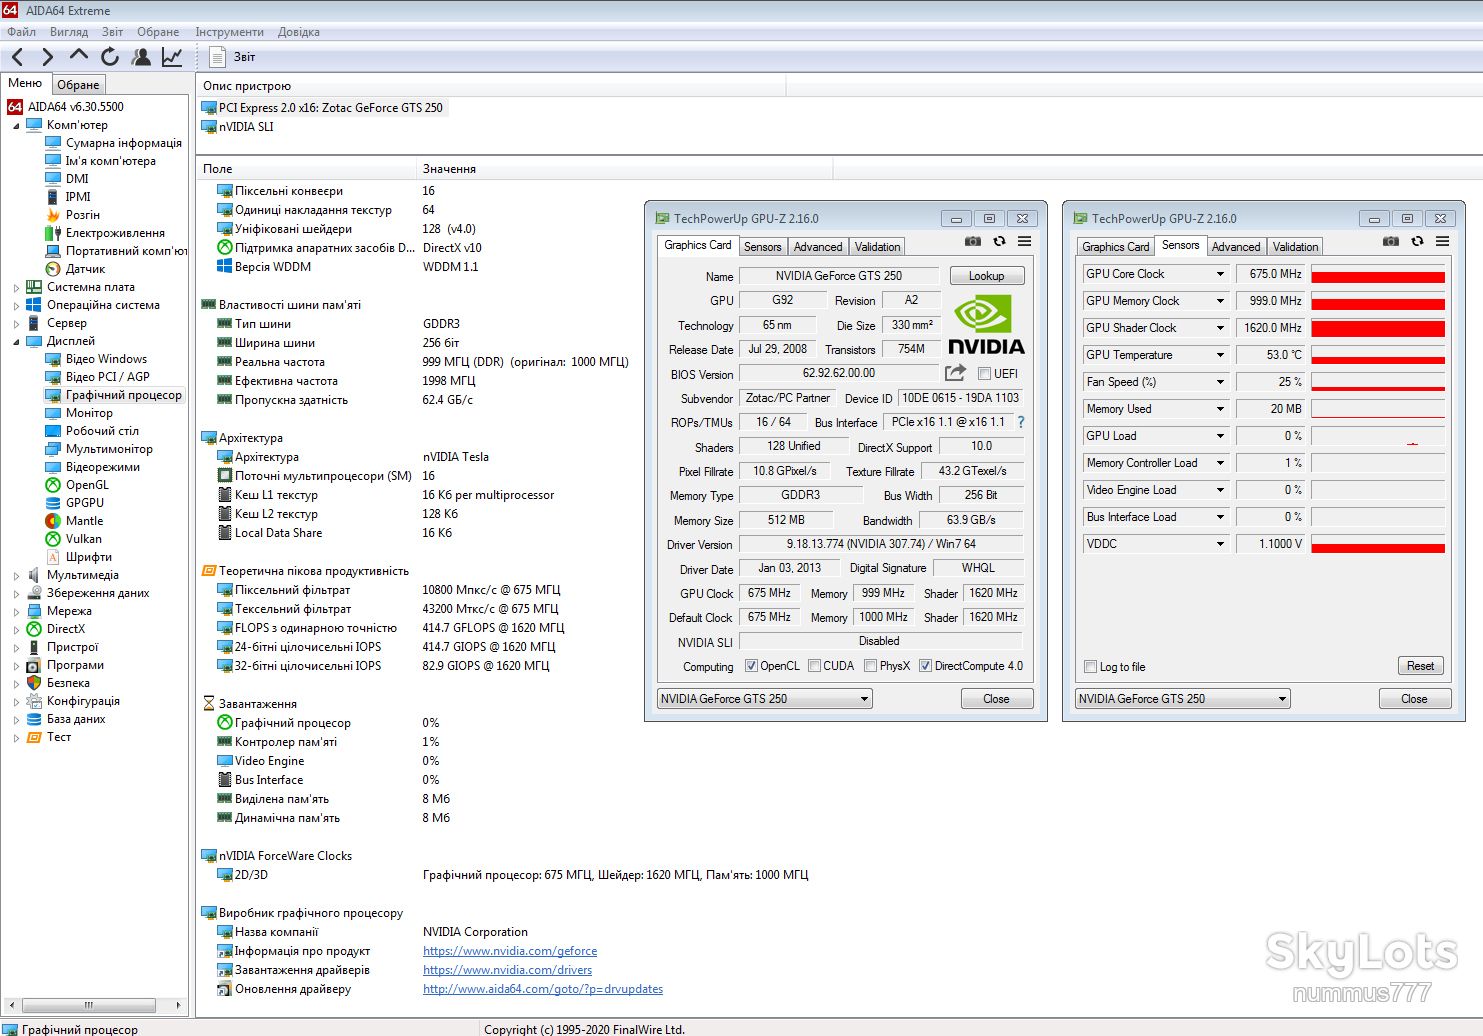
Task: Toggle the DirectCompute 4.0 checkbox
Action: point(926,666)
